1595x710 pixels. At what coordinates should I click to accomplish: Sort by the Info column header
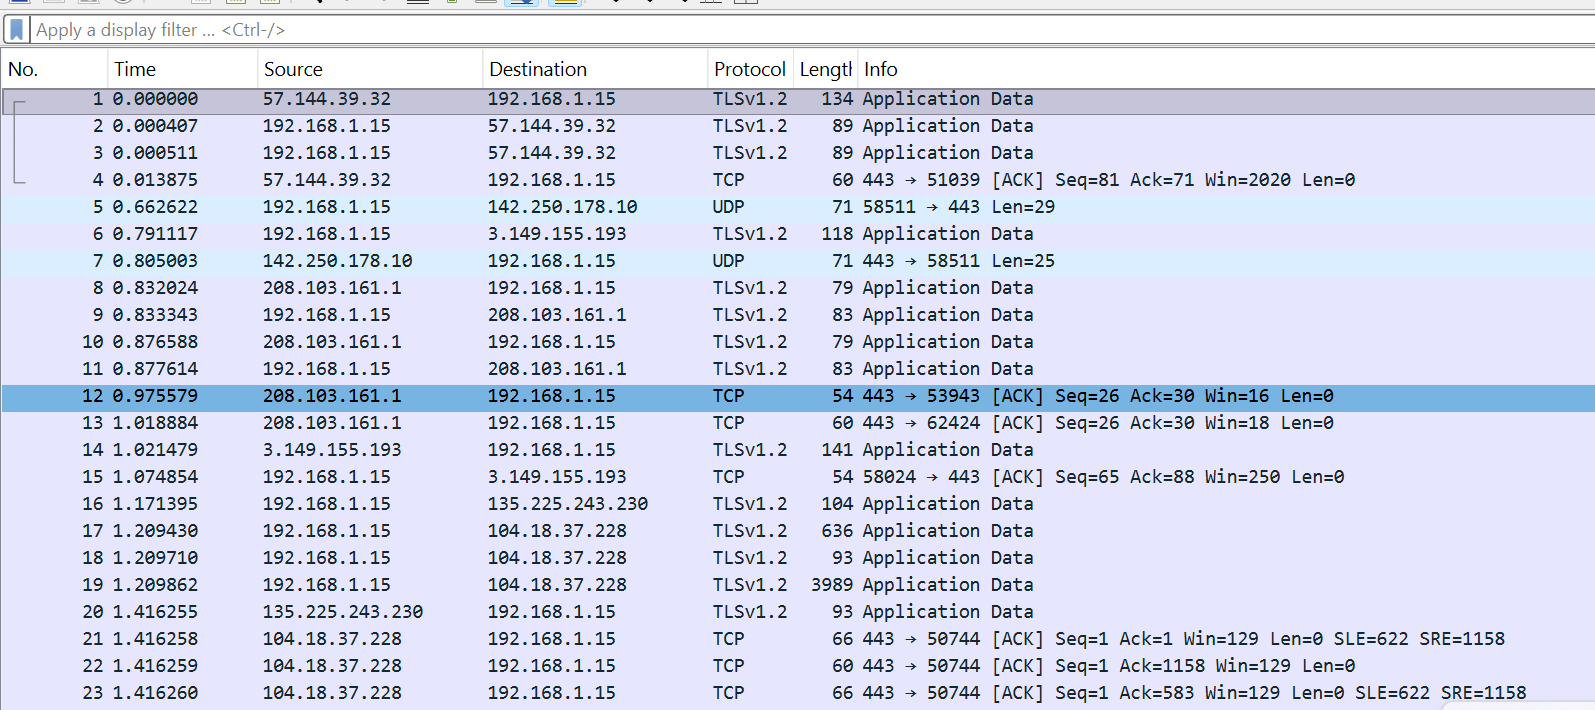point(1226,69)
